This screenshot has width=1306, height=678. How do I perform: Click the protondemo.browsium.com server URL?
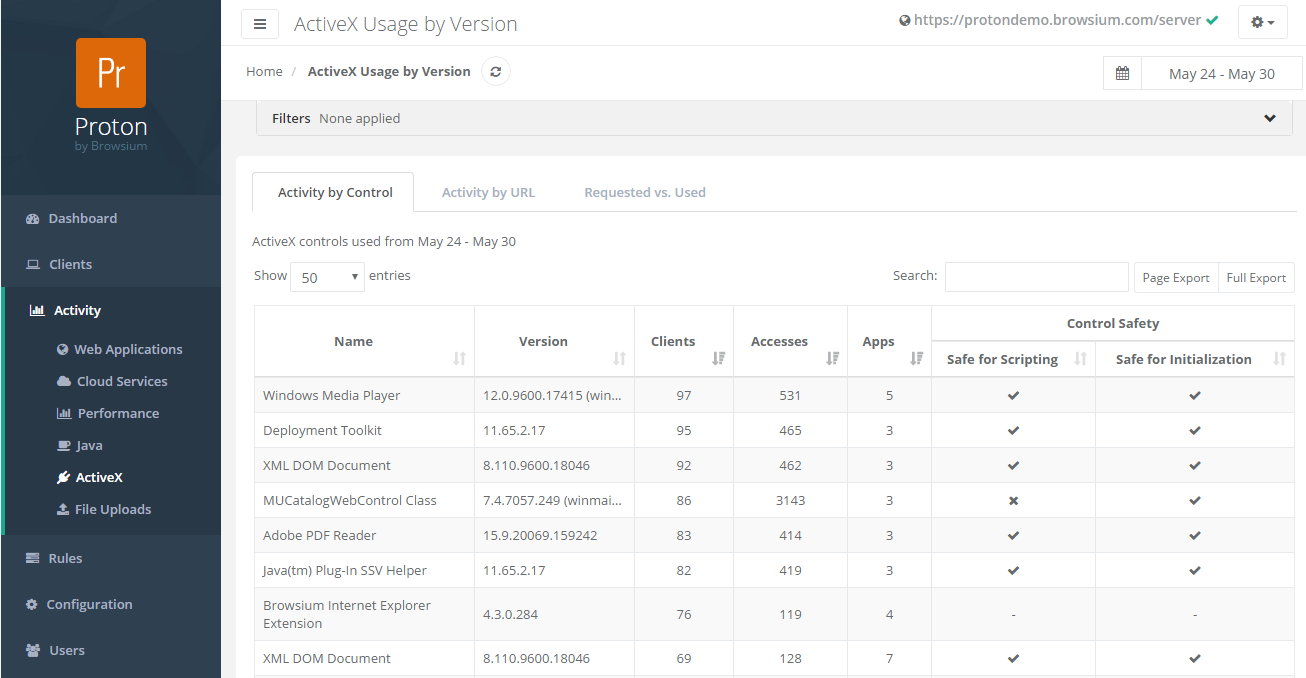[x=1058, y=20]
